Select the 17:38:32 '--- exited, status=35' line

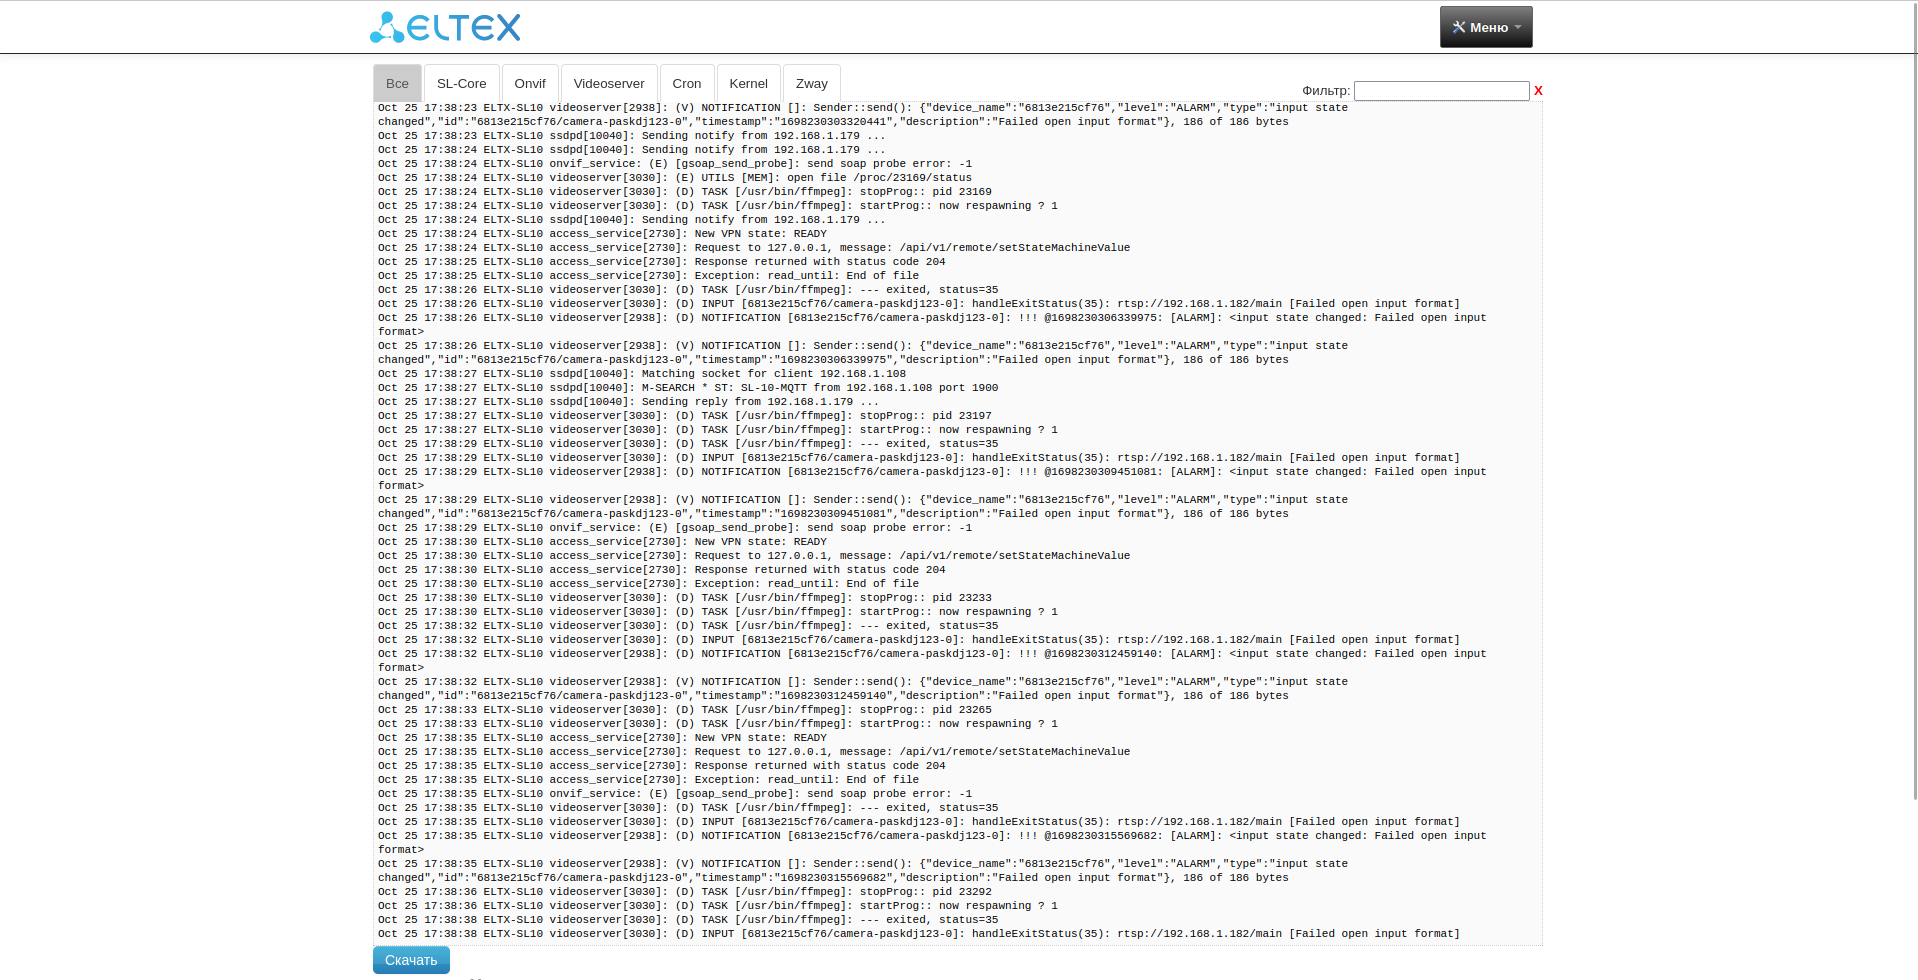pyautogui.click(x=688, y=626)
